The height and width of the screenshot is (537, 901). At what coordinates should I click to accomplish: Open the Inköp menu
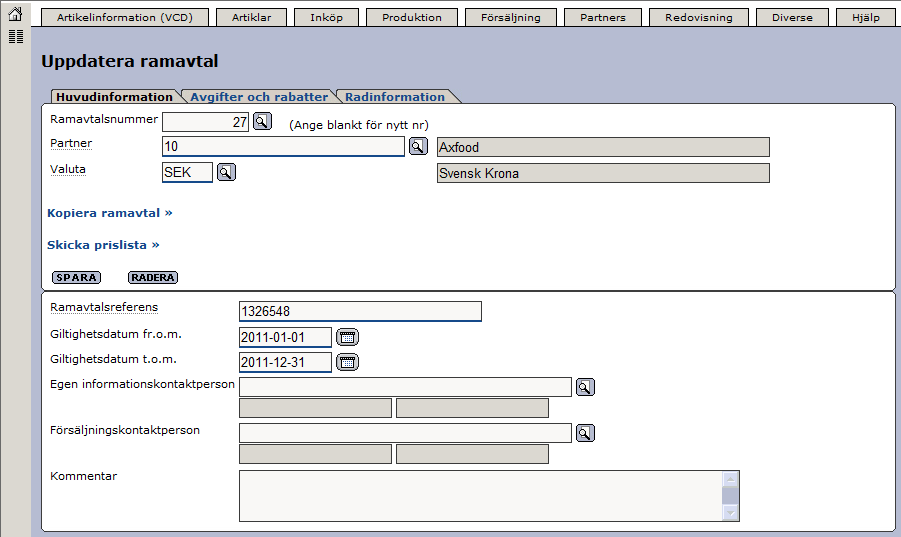click(326, 17)
